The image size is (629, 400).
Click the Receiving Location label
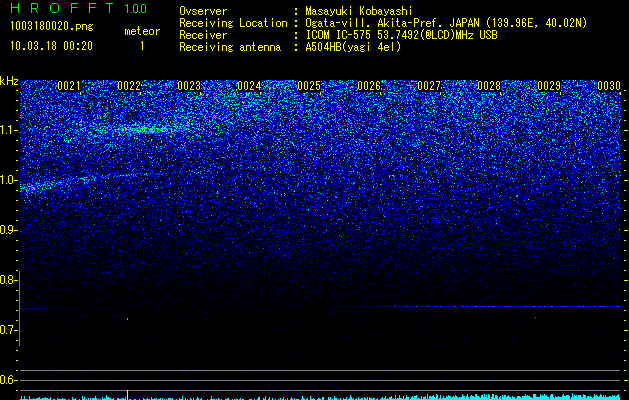coord(233,23)
